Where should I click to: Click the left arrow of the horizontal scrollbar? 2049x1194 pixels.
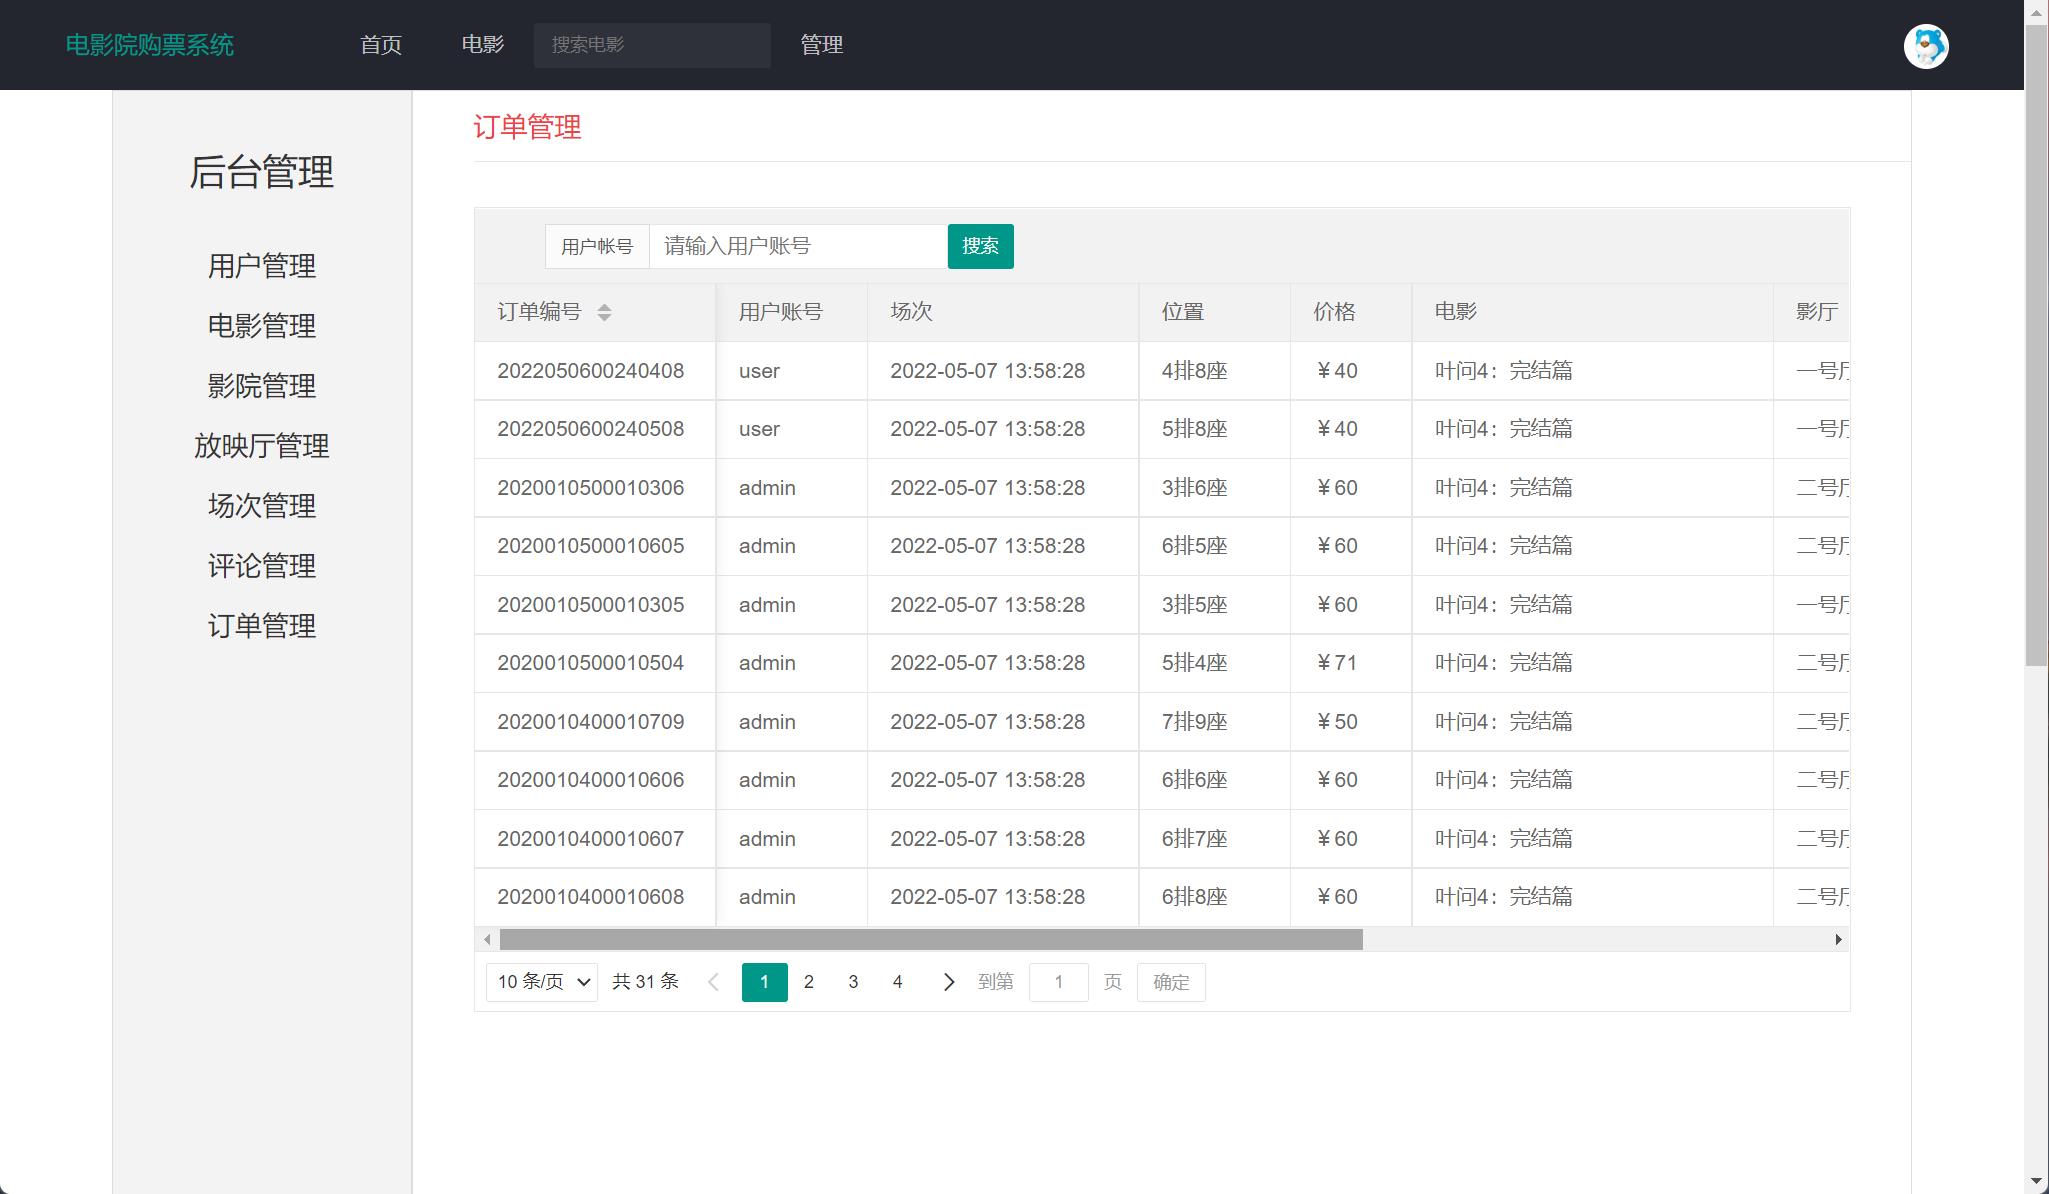point(486,939)
